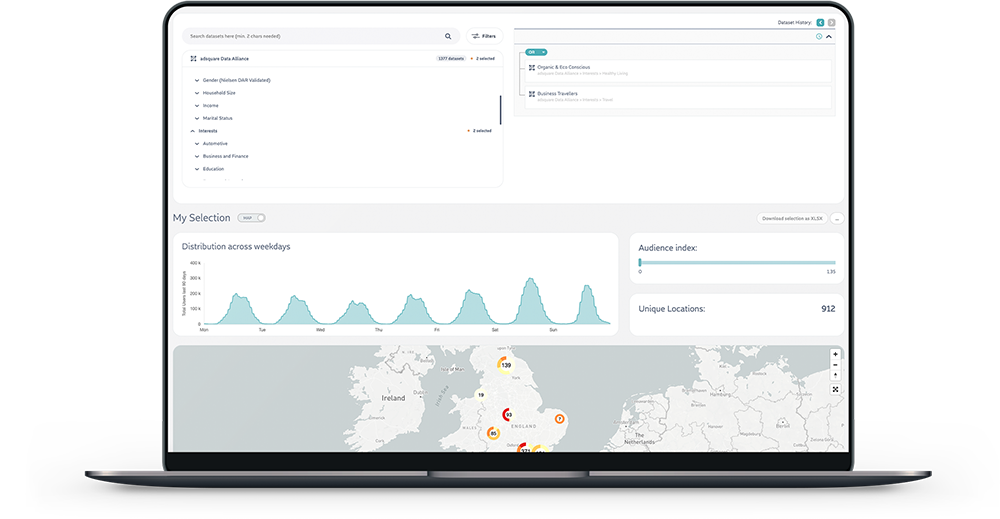Viewport: 1000px width, 519px height.
Task: Click the clock history icon
Action: 819,36
